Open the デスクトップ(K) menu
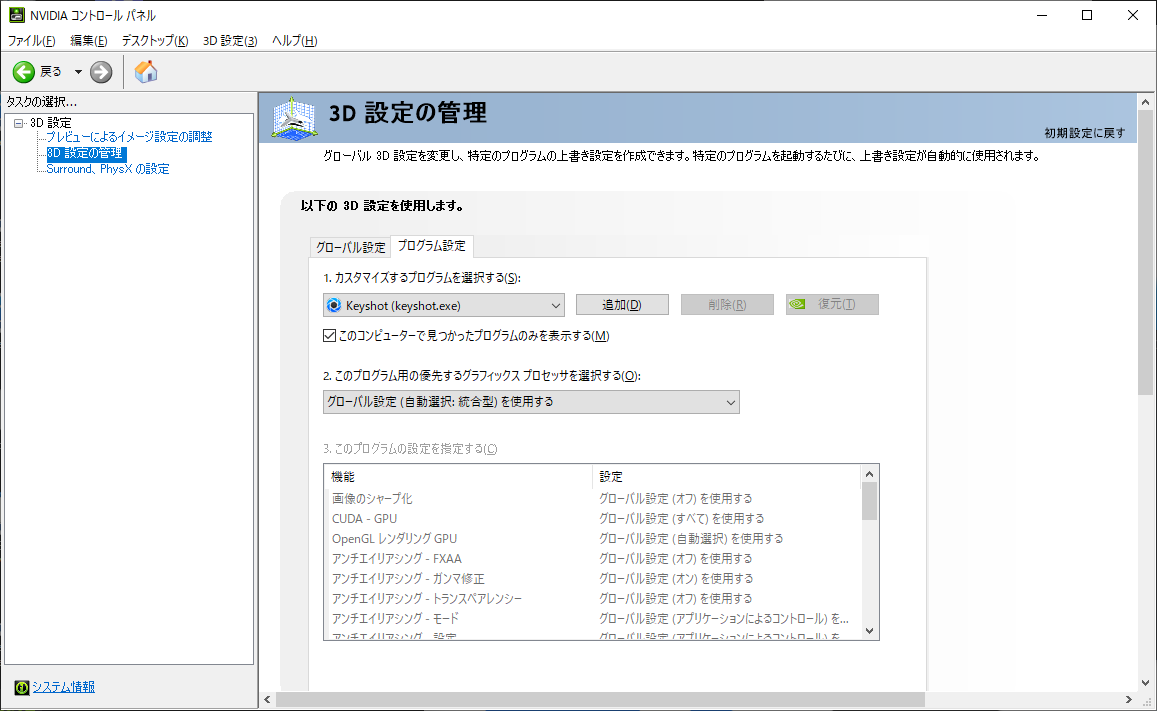The height and width of the screenshot is (711, 1157). click(x=155, y=41)
